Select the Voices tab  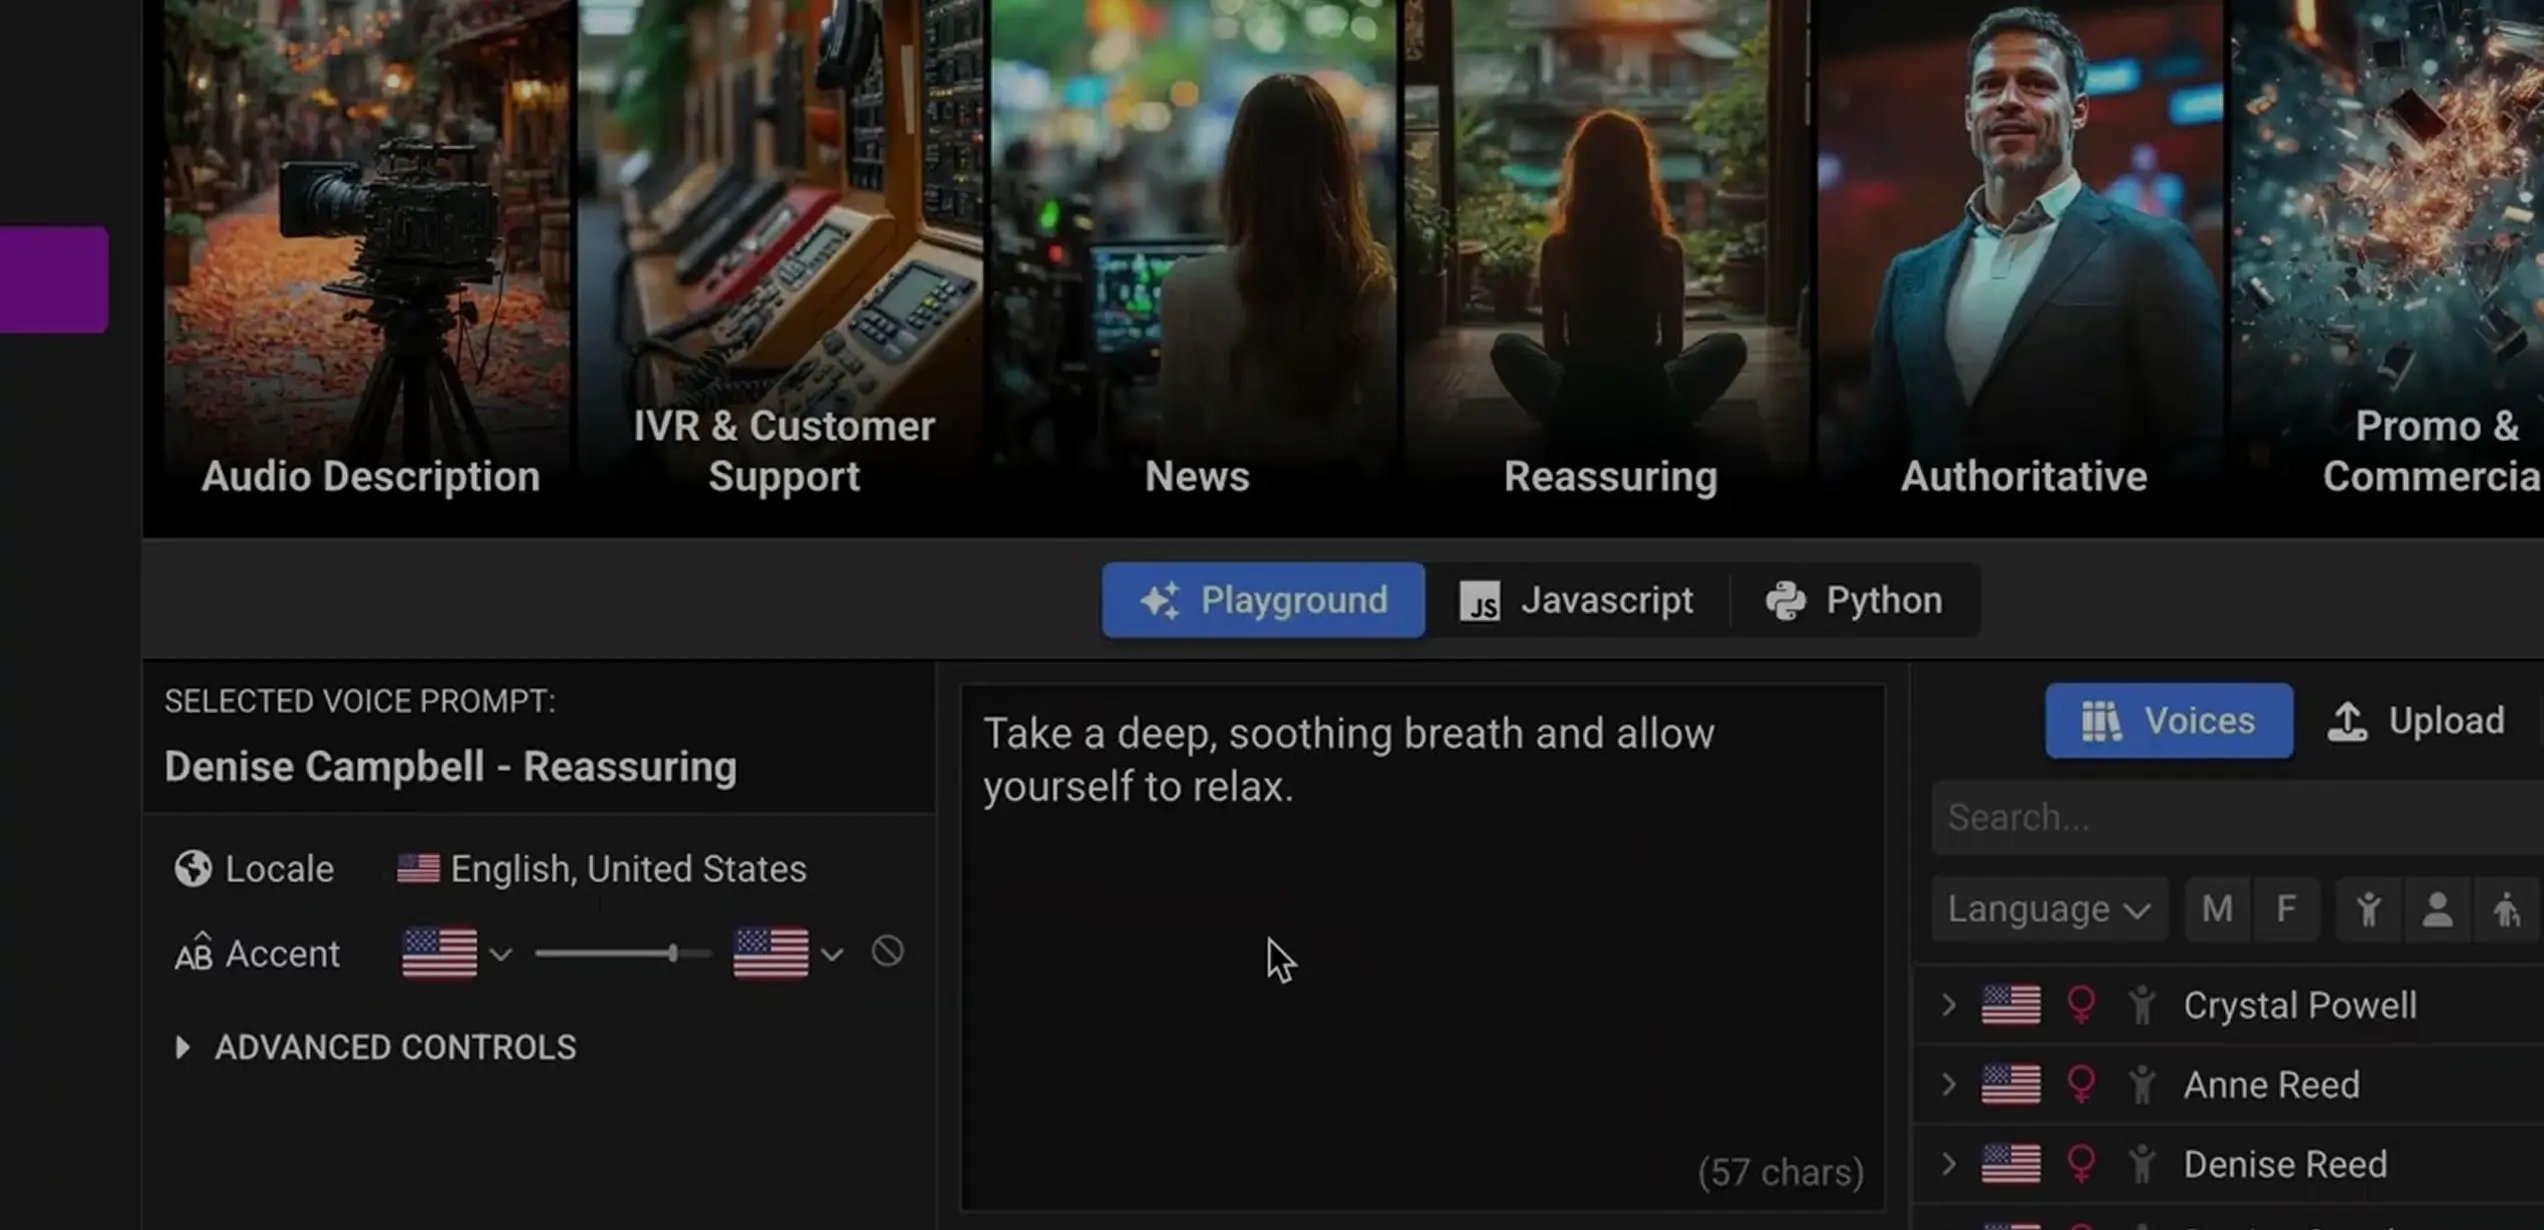coord(2169,720)
